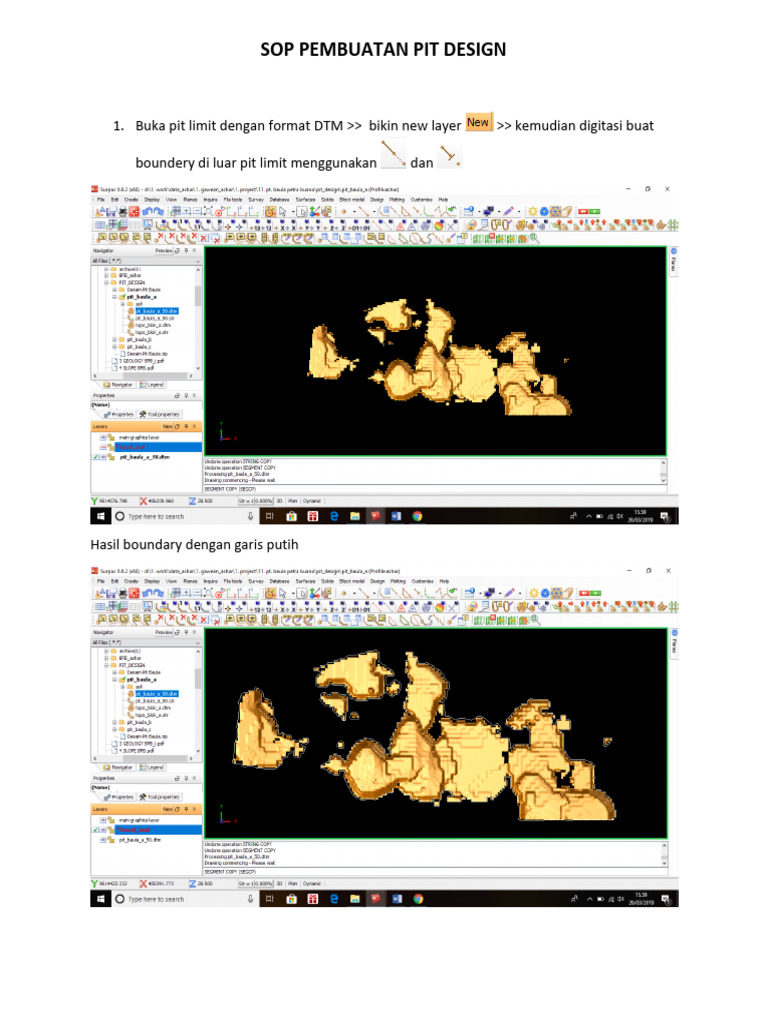This screenshot has height=1024, width=768.
Task: Click the New layer icon in step 1 text
Action: 479,122
